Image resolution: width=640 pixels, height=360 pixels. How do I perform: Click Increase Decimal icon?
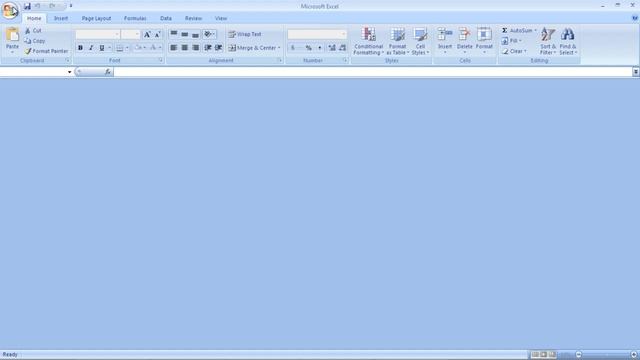332,48
